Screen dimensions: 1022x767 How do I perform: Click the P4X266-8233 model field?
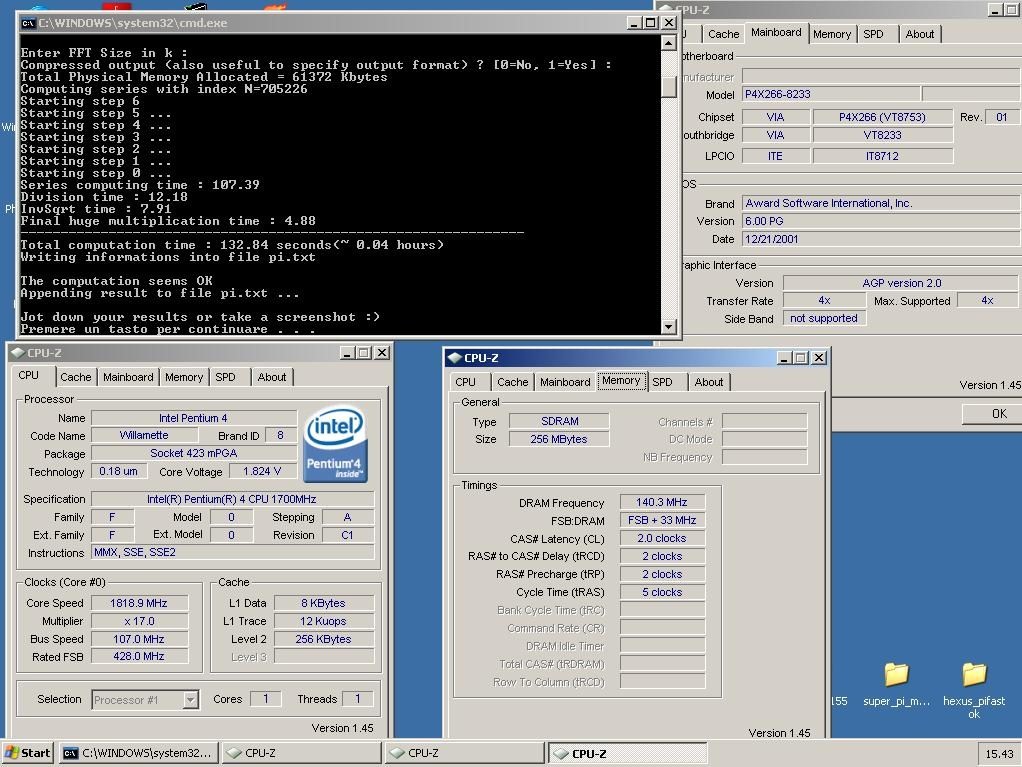831,94
